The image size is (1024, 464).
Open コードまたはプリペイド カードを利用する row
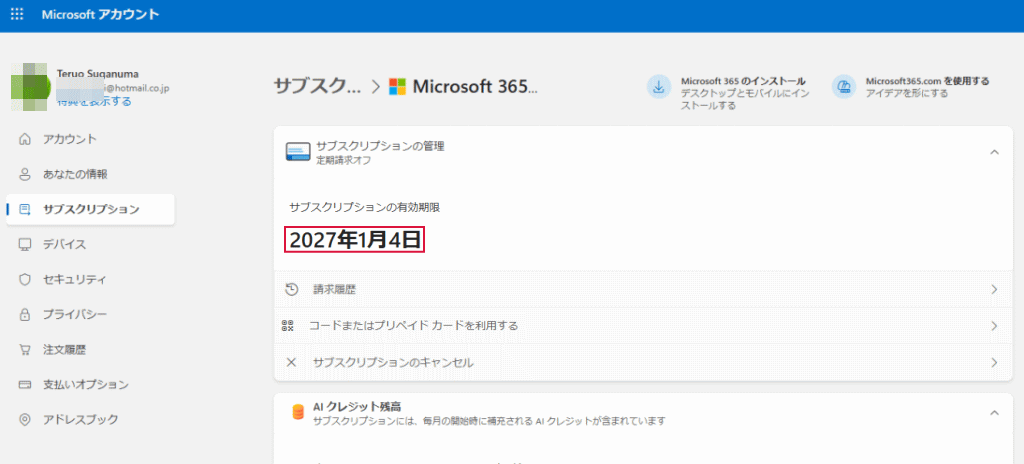pos(643,325)
